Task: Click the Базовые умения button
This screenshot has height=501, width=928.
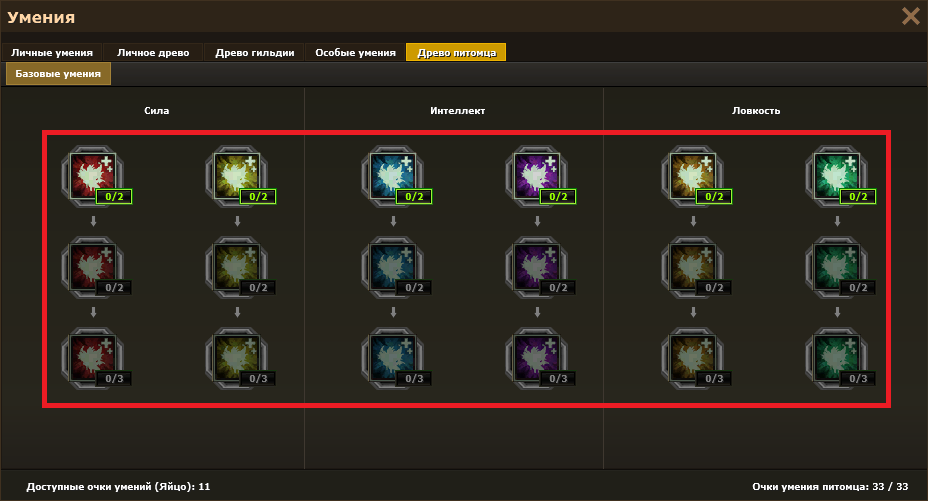Action: coord(58,74)
